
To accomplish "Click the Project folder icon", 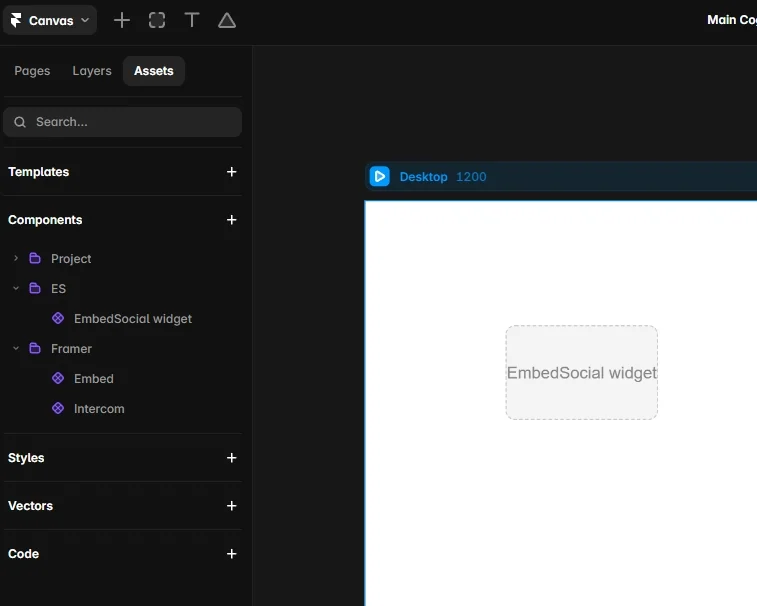I will point(35,258).
